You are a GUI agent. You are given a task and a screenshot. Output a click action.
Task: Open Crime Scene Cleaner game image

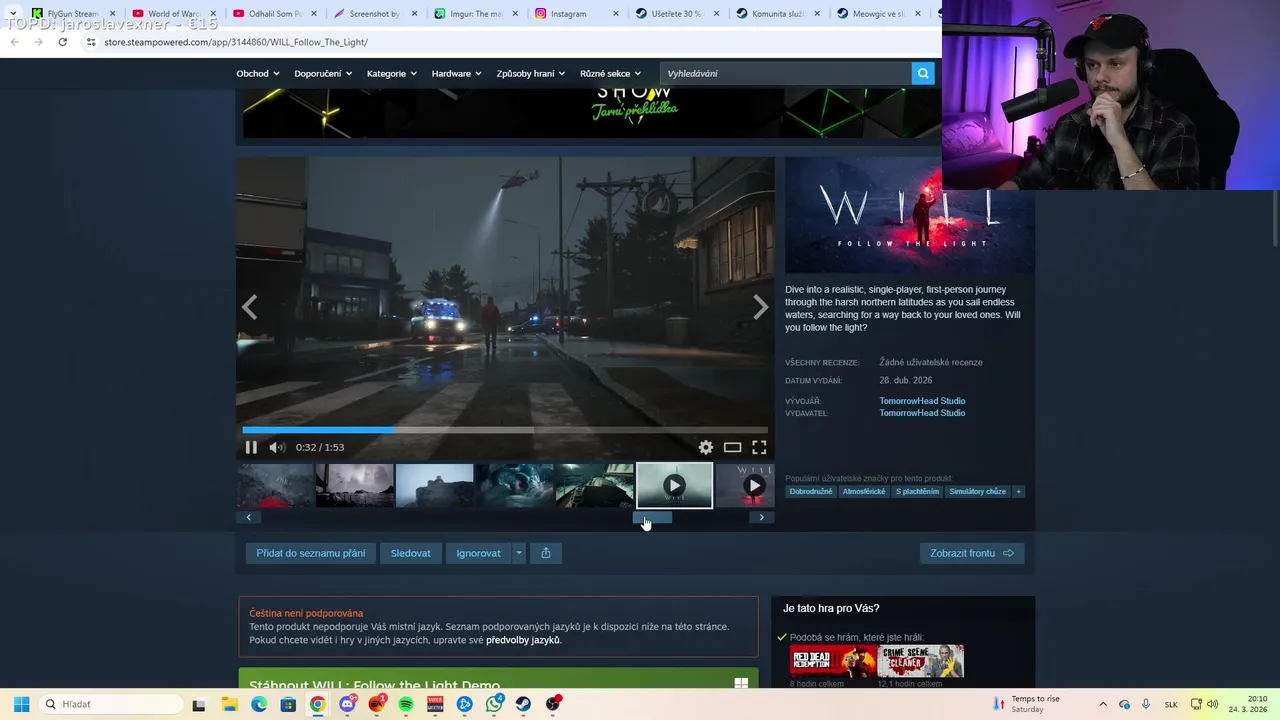(x=921, y=661)
